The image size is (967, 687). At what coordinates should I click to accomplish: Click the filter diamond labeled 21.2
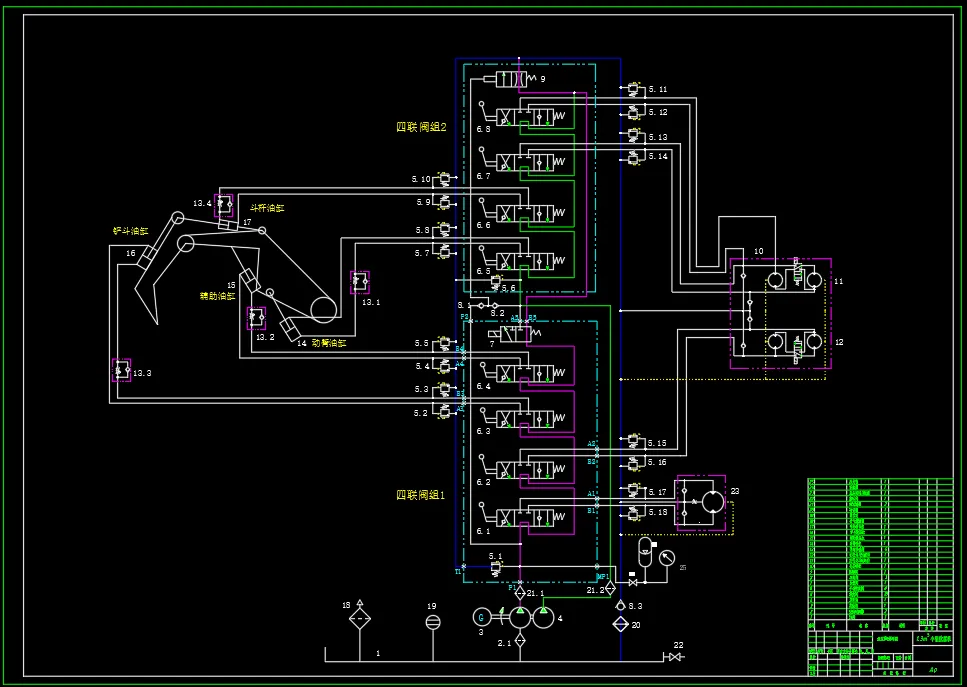[x=609, y=588]
